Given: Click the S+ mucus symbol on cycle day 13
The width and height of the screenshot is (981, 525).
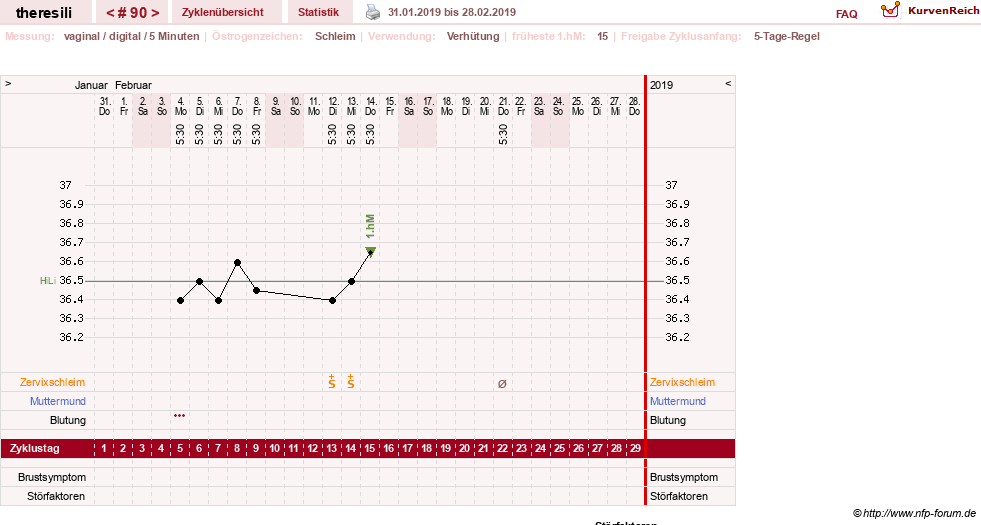Looking at the screenshot, I should (332, 382).
